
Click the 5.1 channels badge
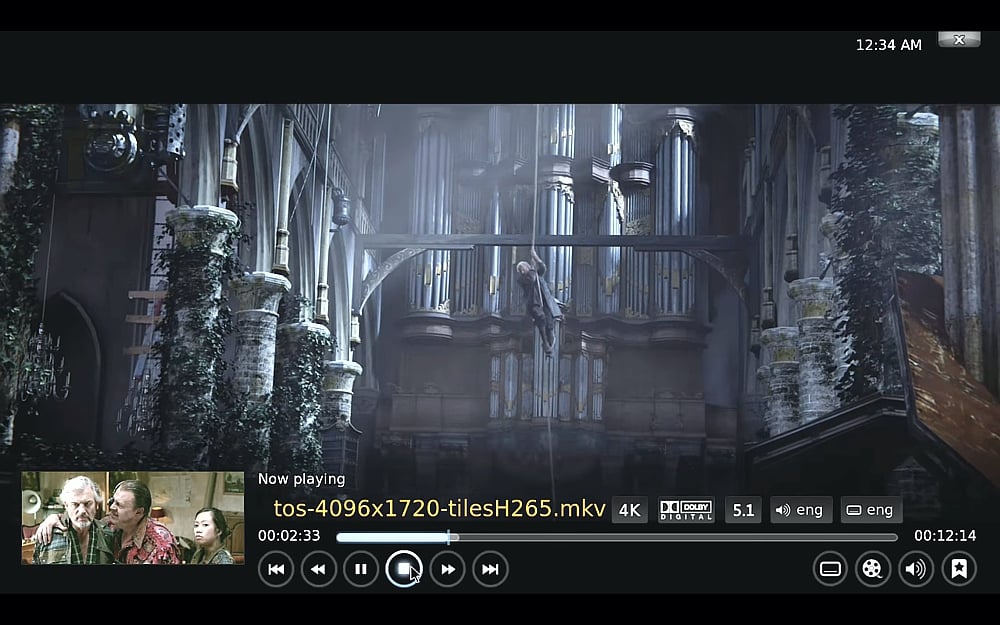(x=743, y=510)
